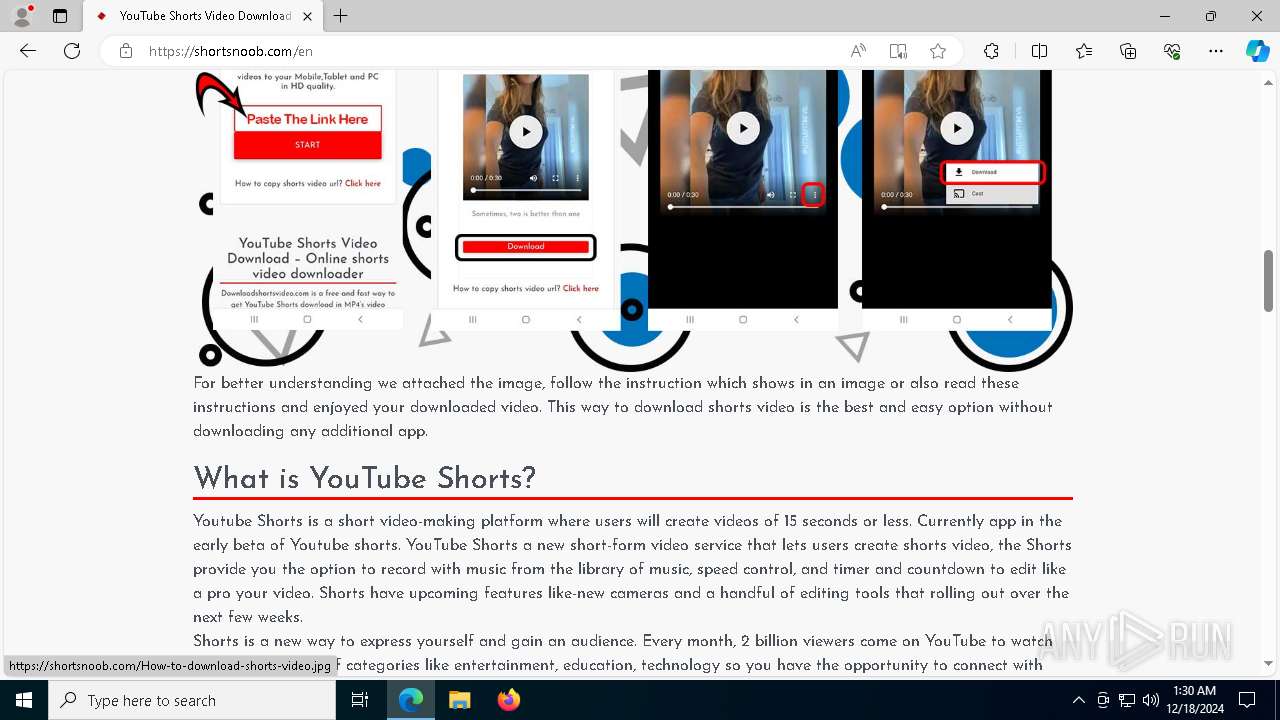The image size is (1280, 720).
Task: Open the clock showing 1:30 AM
Action: [1194, 700]
